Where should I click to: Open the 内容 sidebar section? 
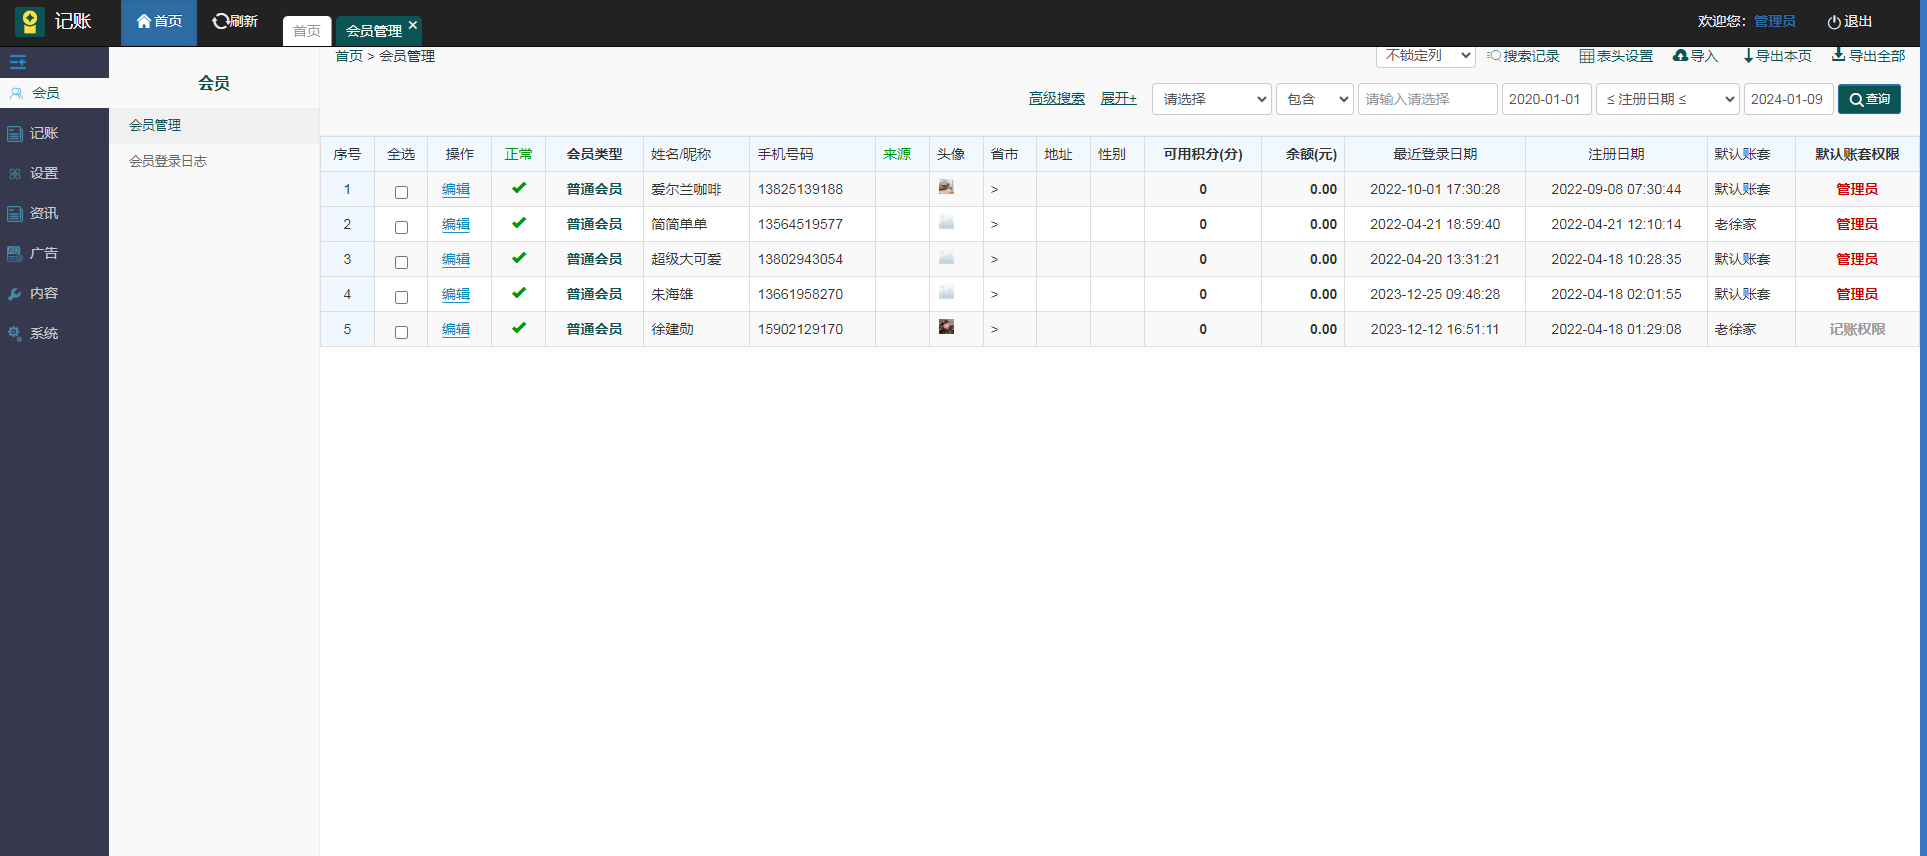[x=54, y=293]
